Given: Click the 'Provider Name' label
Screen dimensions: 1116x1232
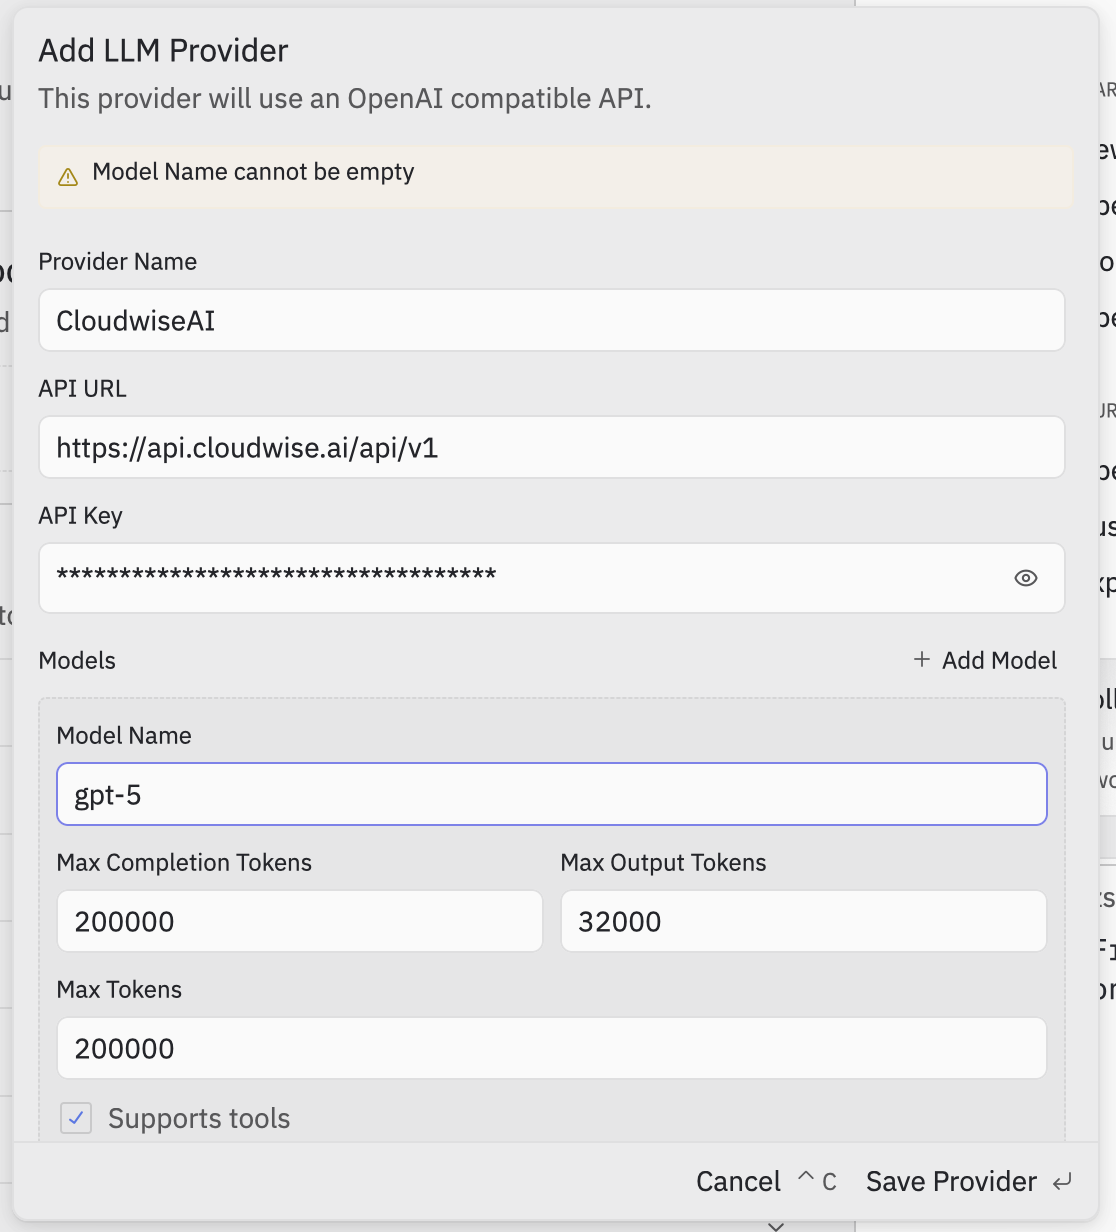Looking at the screenshot, I should tap(117, 261).
